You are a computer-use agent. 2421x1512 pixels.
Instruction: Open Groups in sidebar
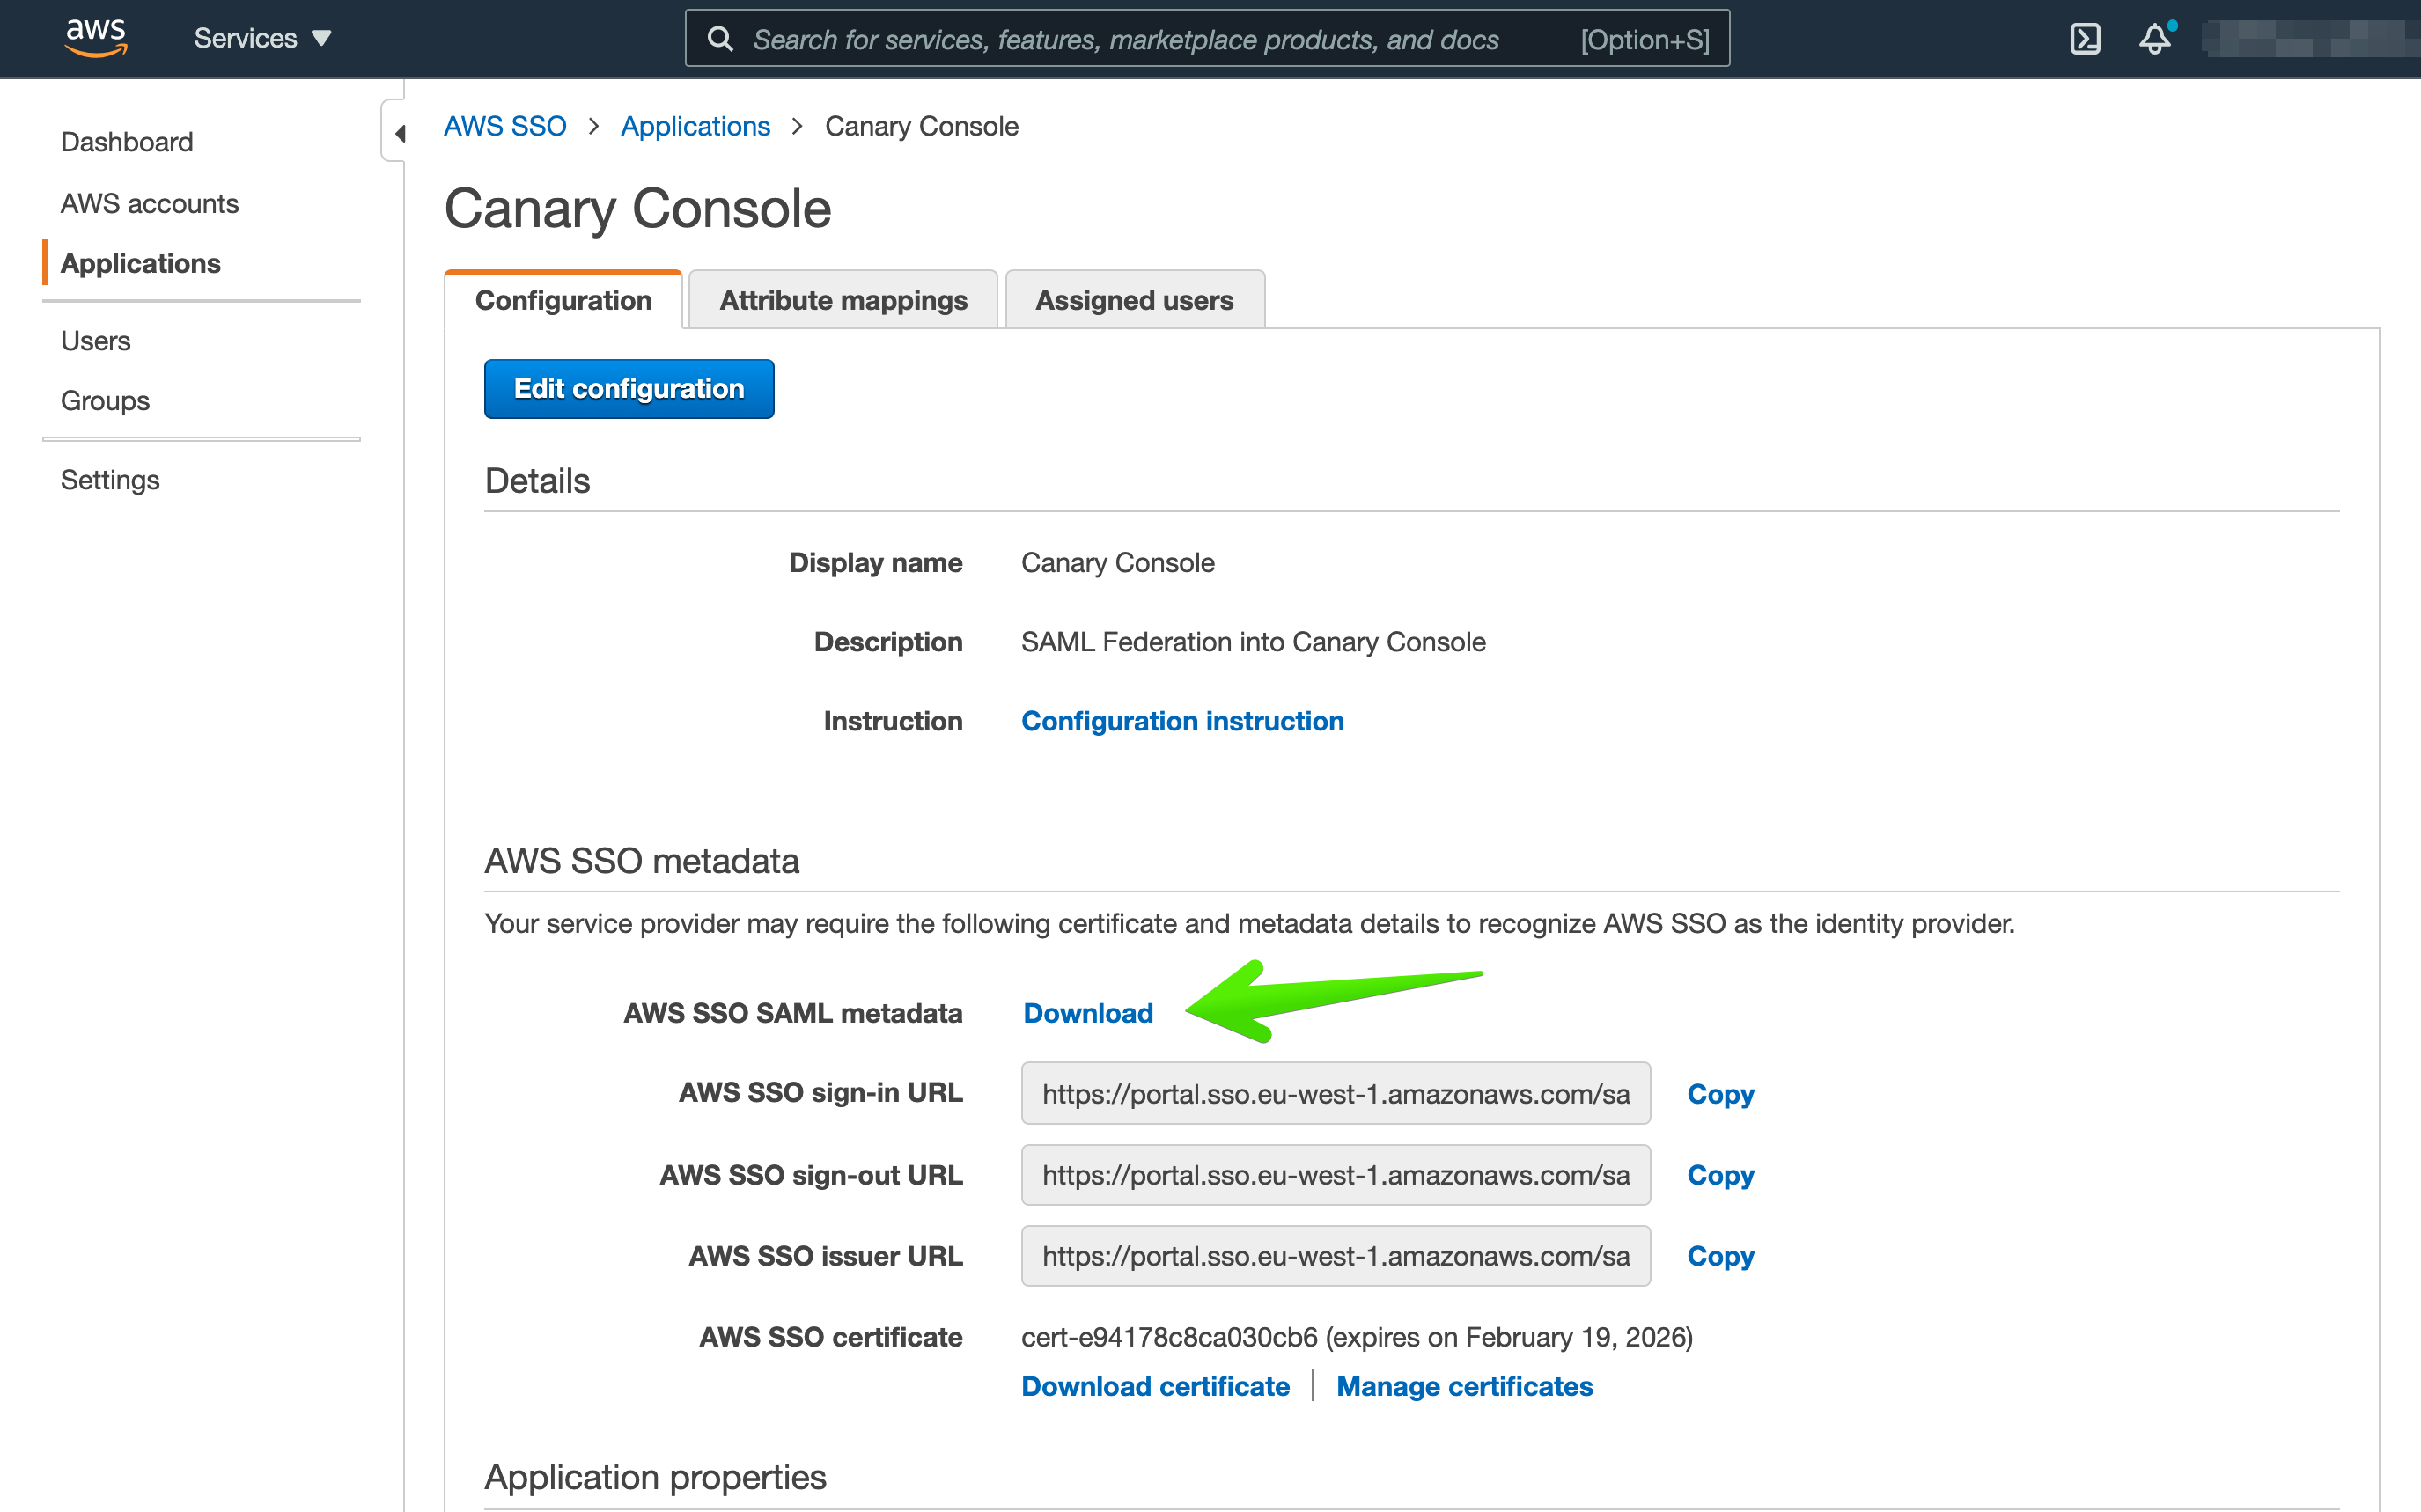point(105,401)
